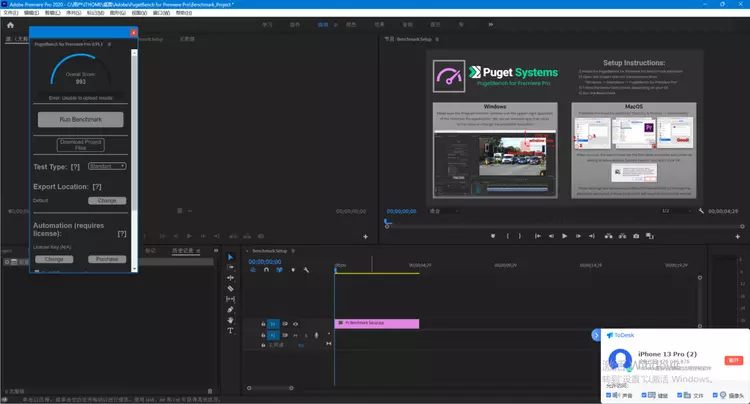Toggle Snap magnet in timeline
750x404 pixels.
coord(266,270)
